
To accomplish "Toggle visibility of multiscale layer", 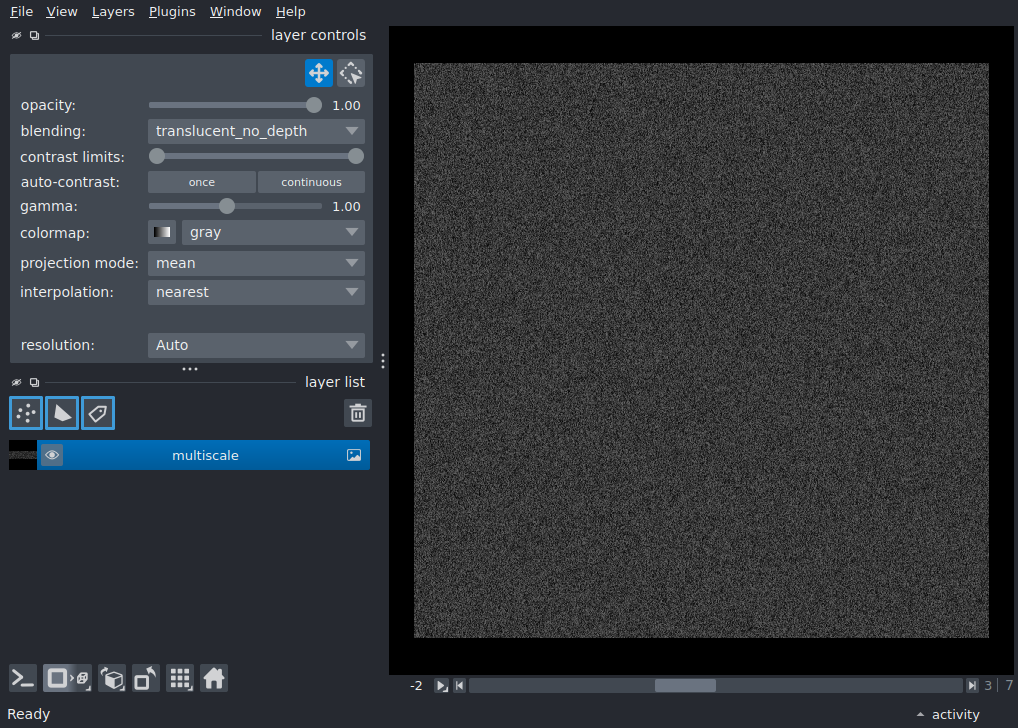I will tap(52, 455).
